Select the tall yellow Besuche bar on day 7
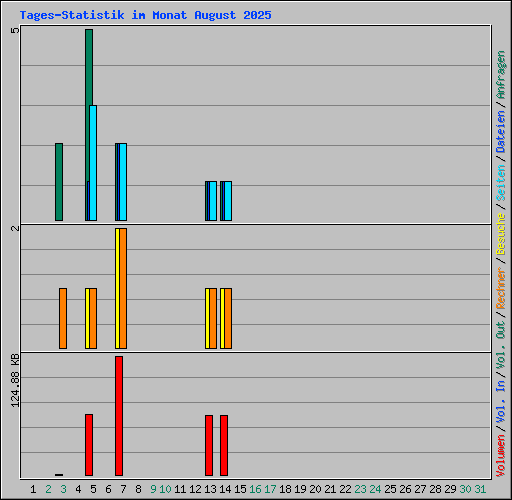This screenshot has height=500, width=512. click(117, 289)
